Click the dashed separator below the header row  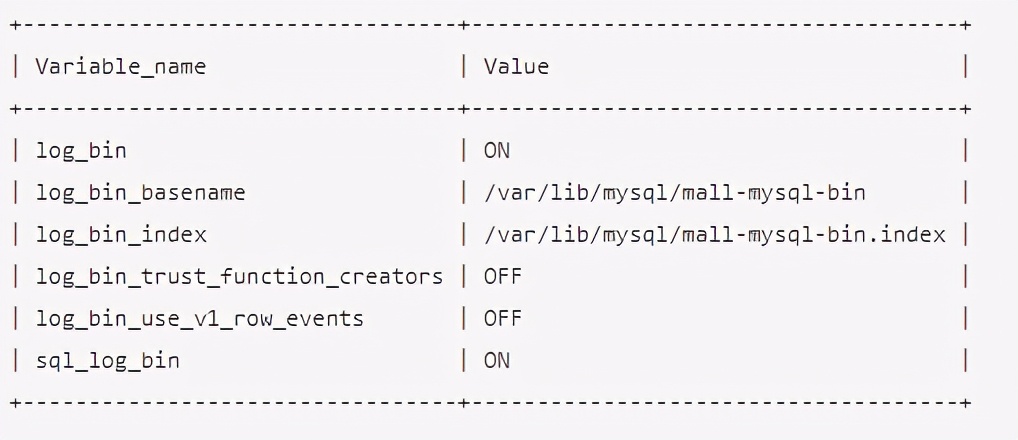(491, 108)
